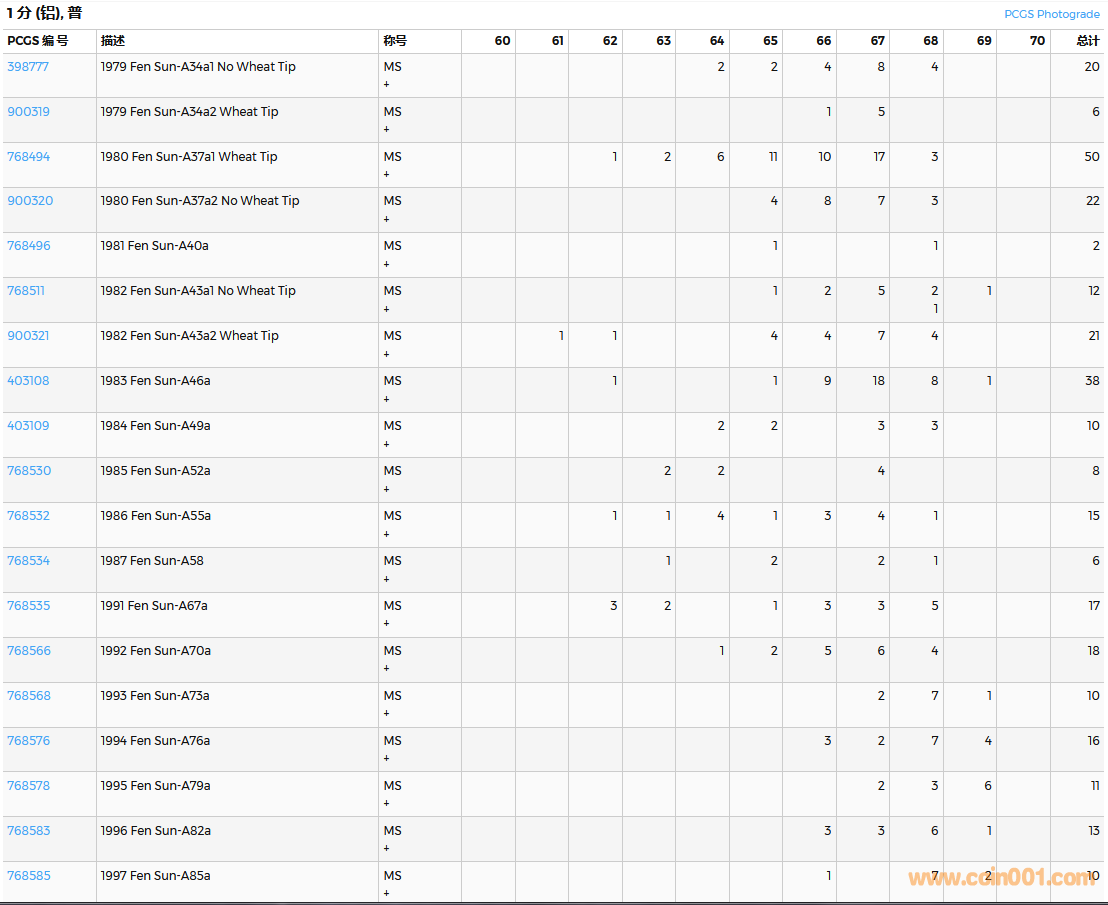This screenshot has width=1108, height=905.
Task: Open coin entry 768494
Action: click(28, 157)
